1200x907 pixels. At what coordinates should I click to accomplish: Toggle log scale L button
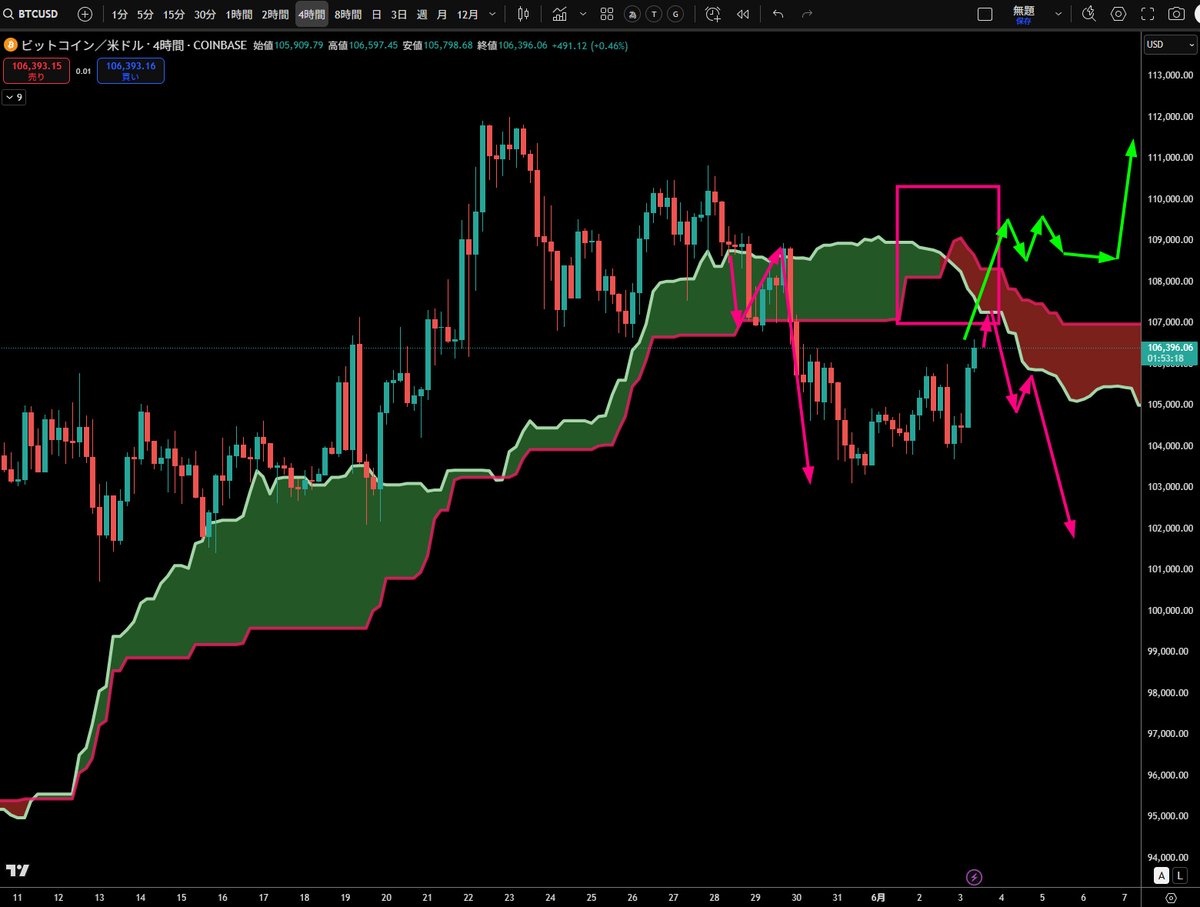point(1178,875)
